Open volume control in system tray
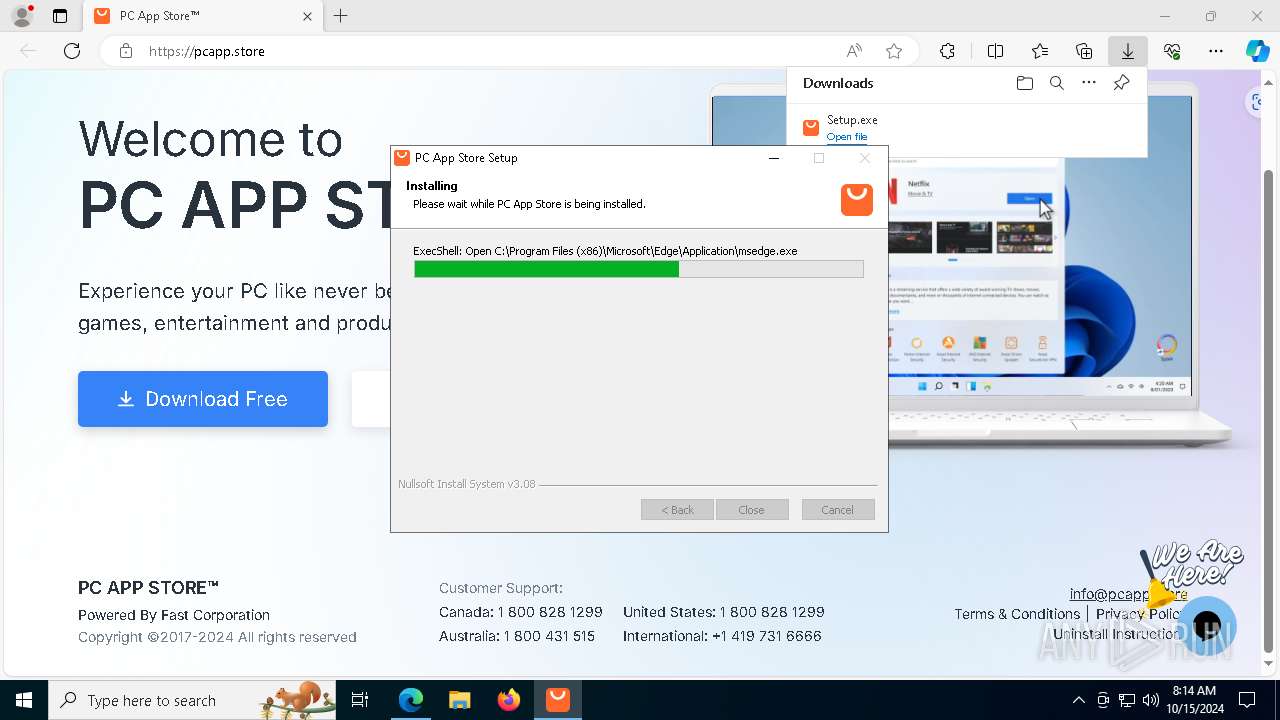Image resolution: width=1280 pixels, height=720 pixels. 1151,700
